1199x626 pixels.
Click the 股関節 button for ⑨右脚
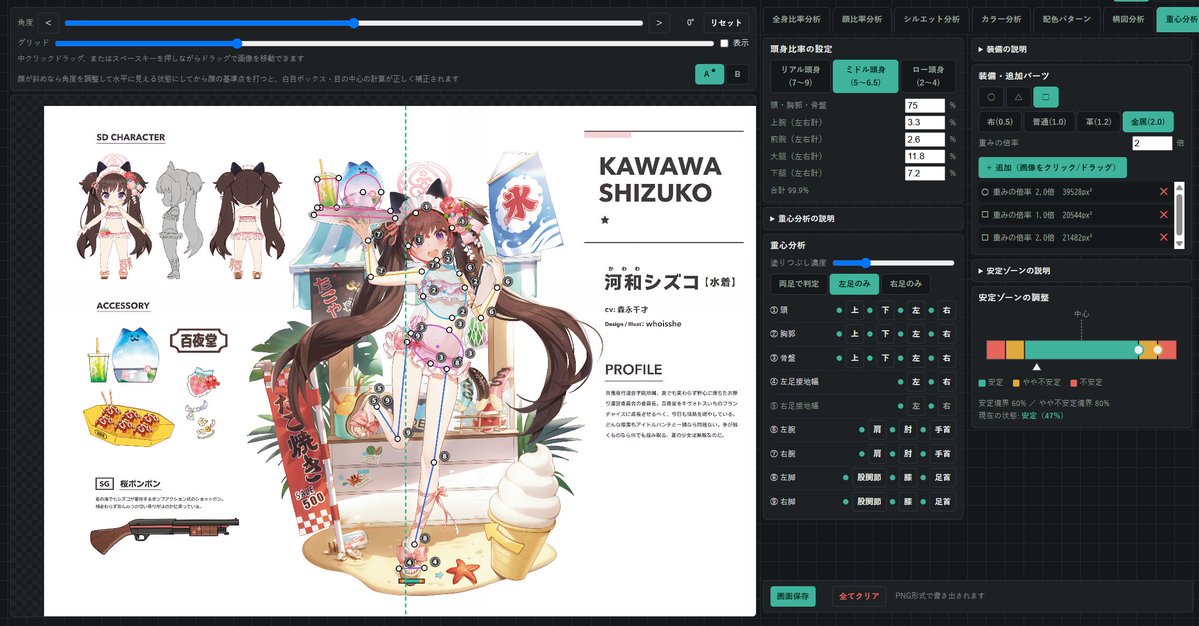coord(869,501)
